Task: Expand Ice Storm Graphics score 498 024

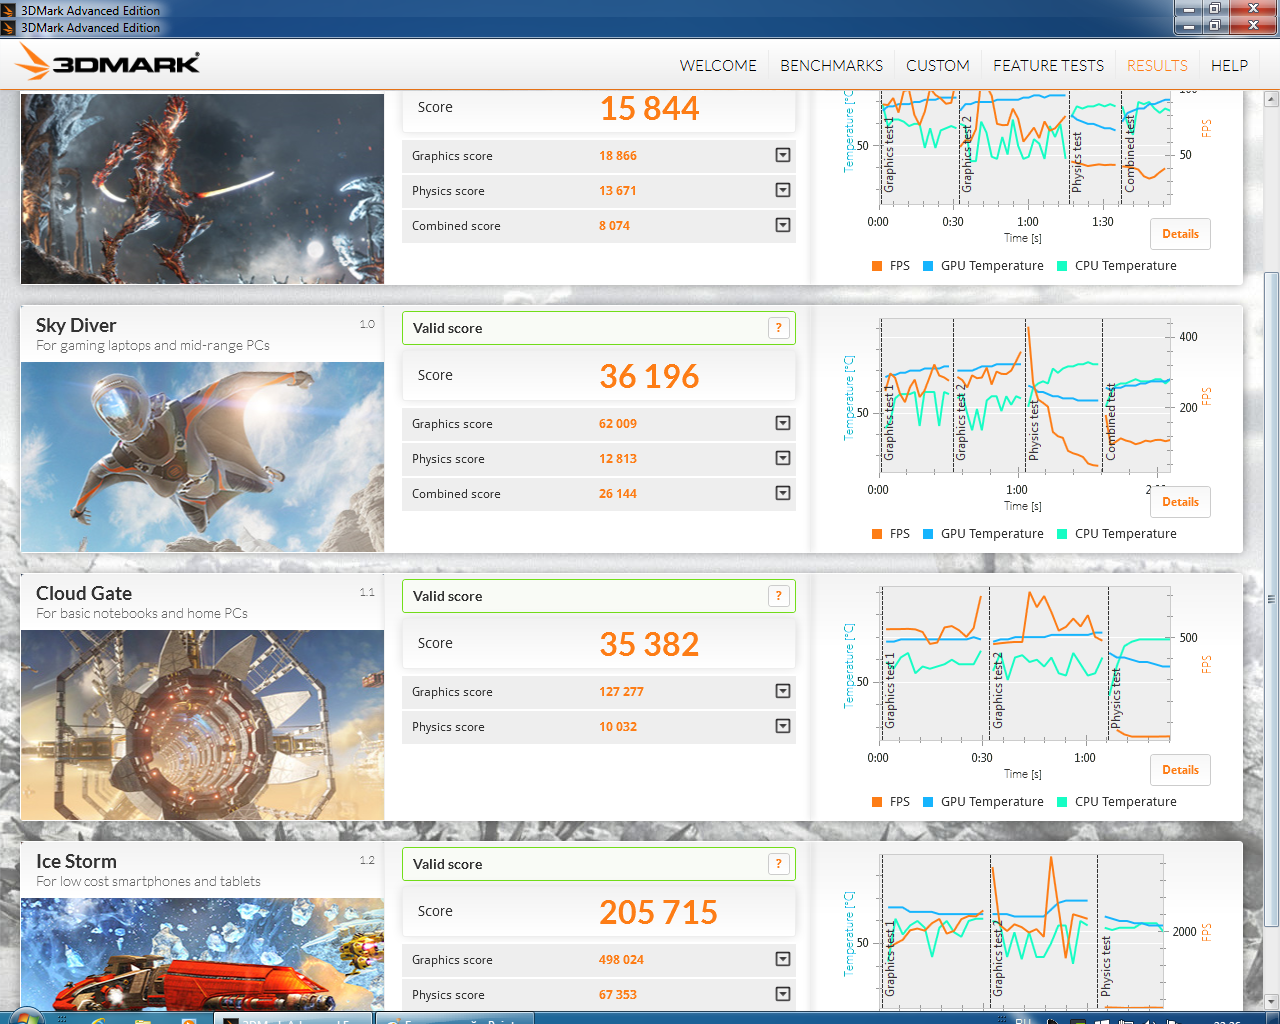Action: point(783,959)
